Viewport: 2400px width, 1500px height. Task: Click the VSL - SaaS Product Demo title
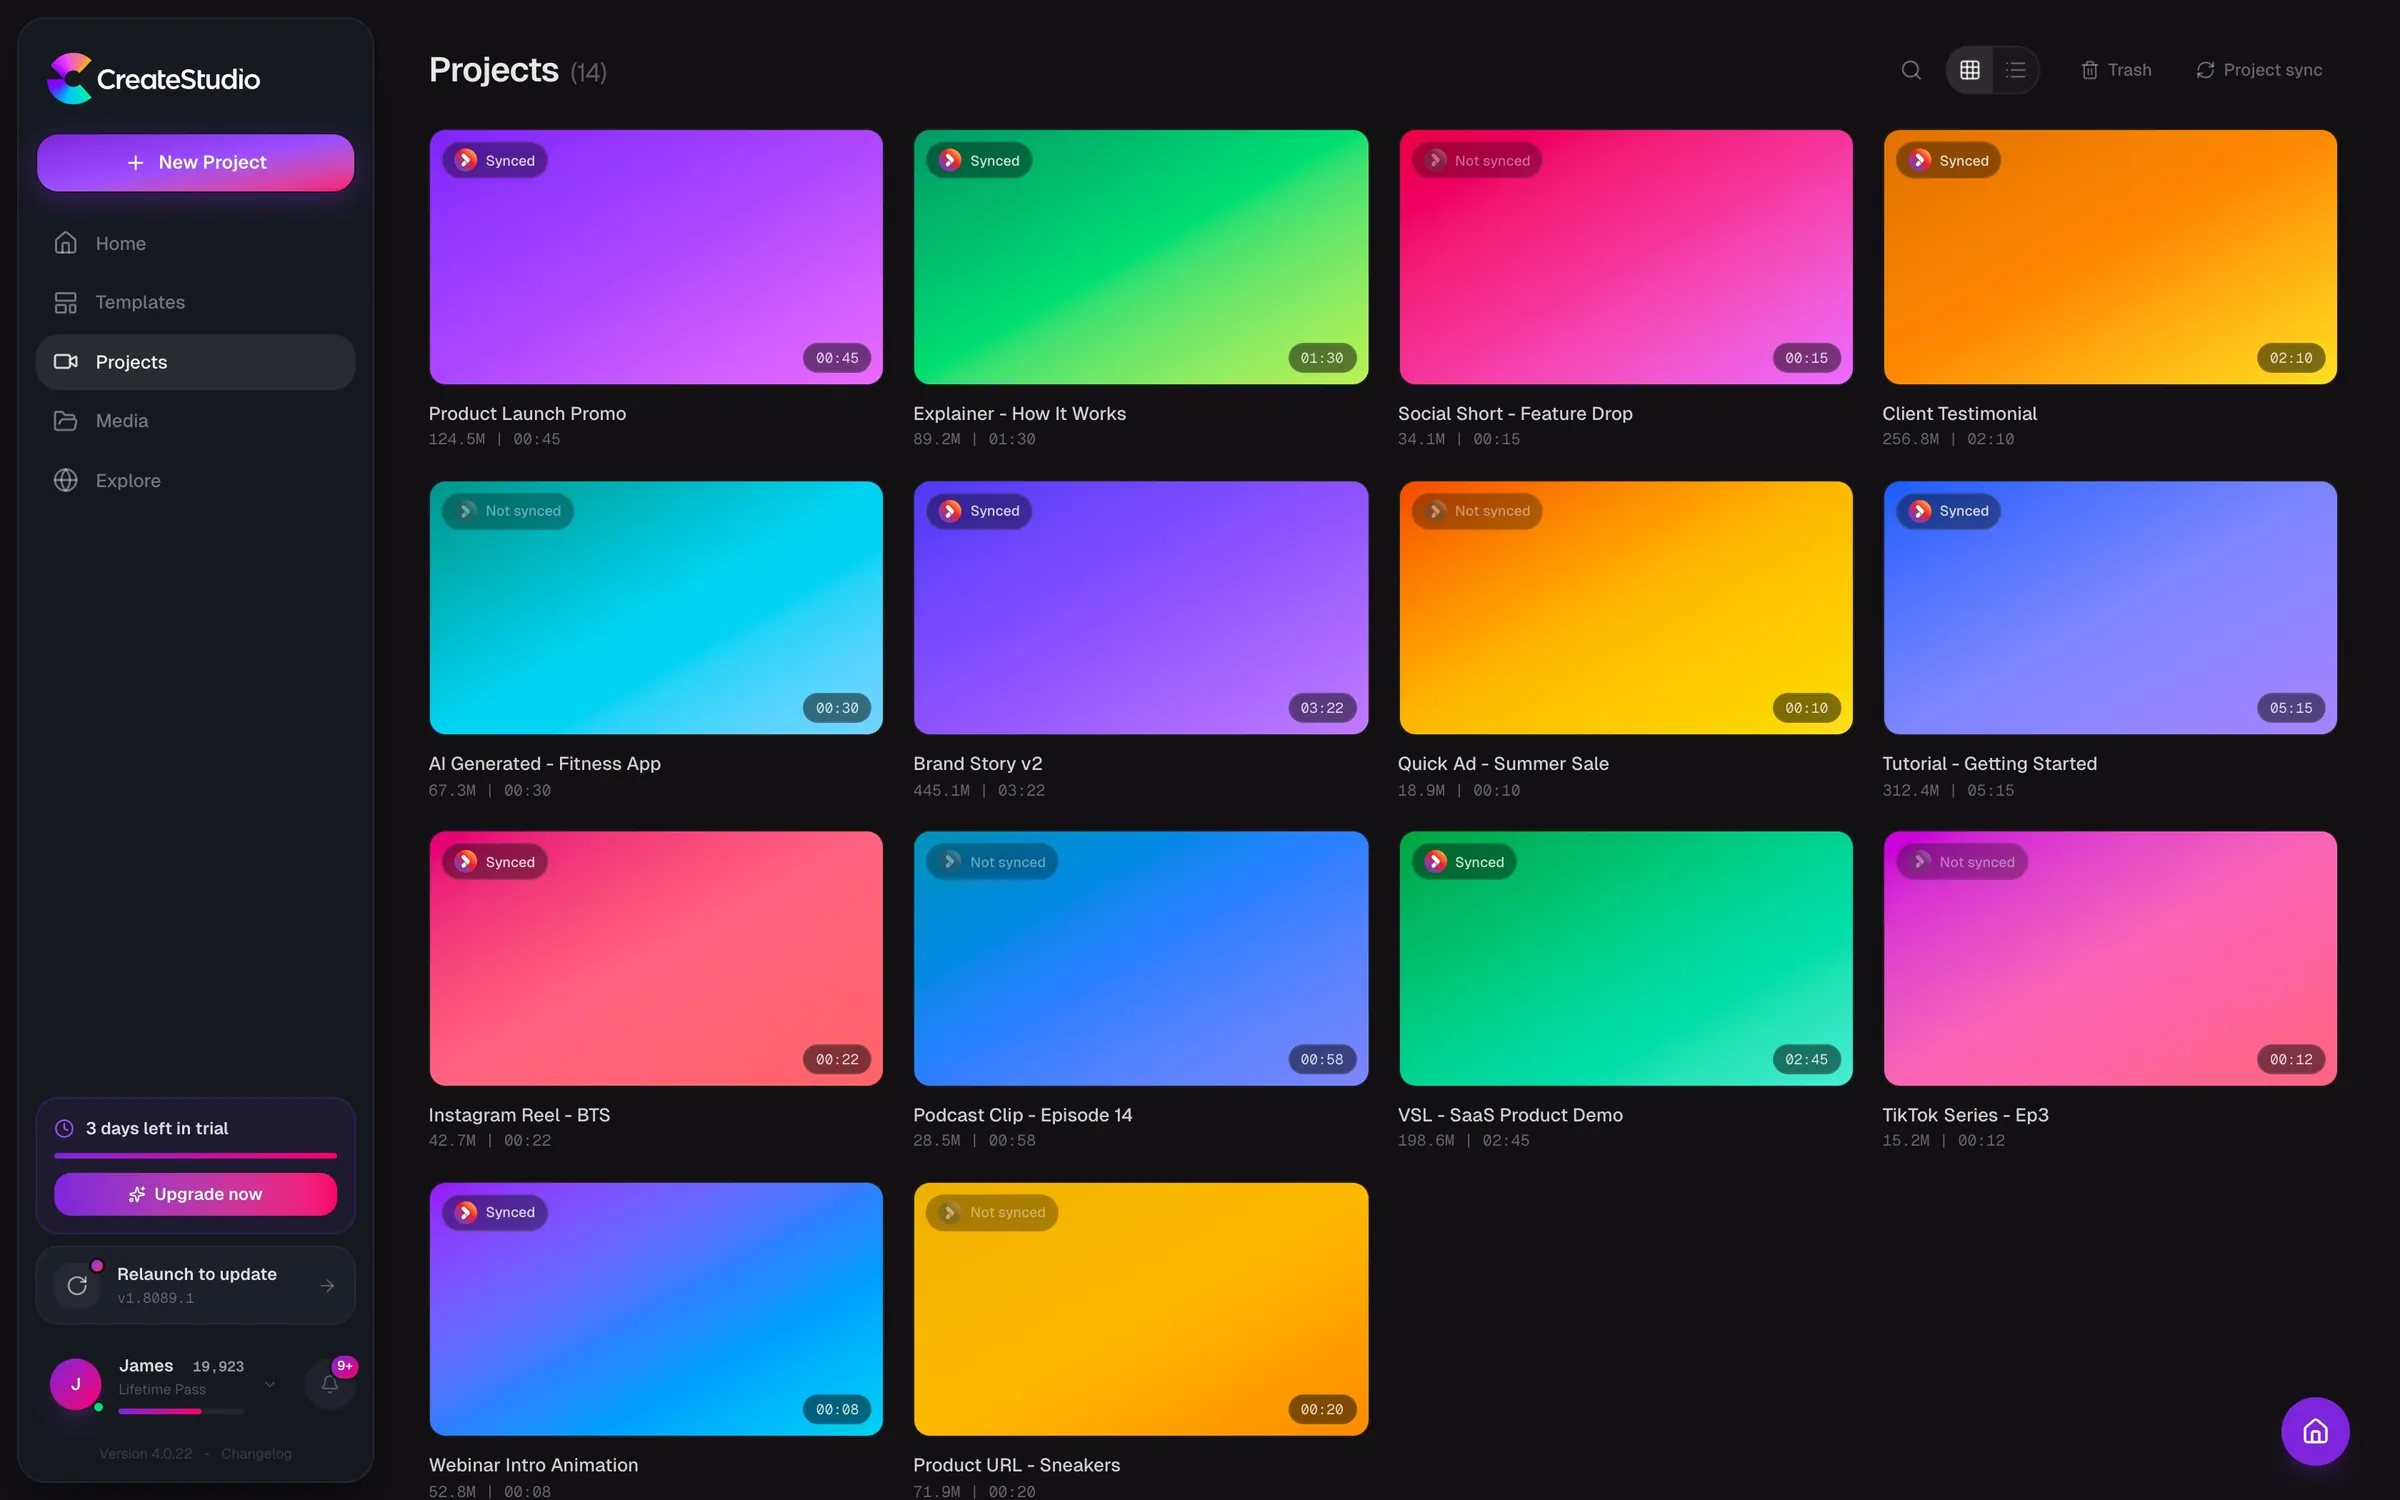pos(1510,1115)
